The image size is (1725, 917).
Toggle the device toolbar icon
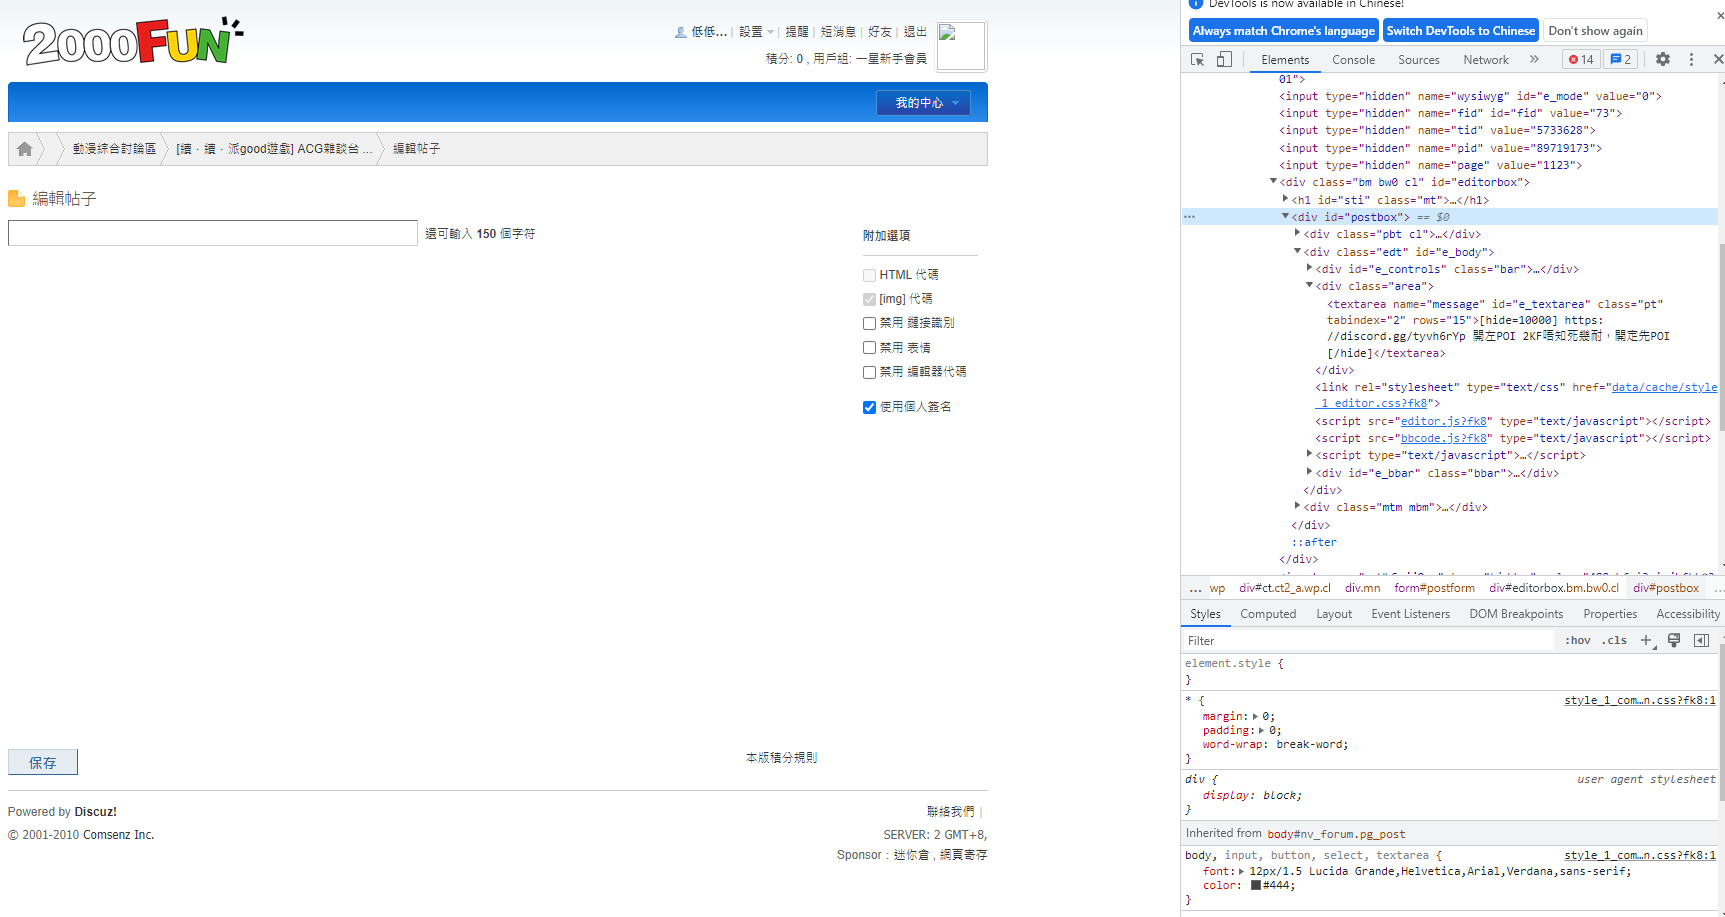pos(1224,60)
